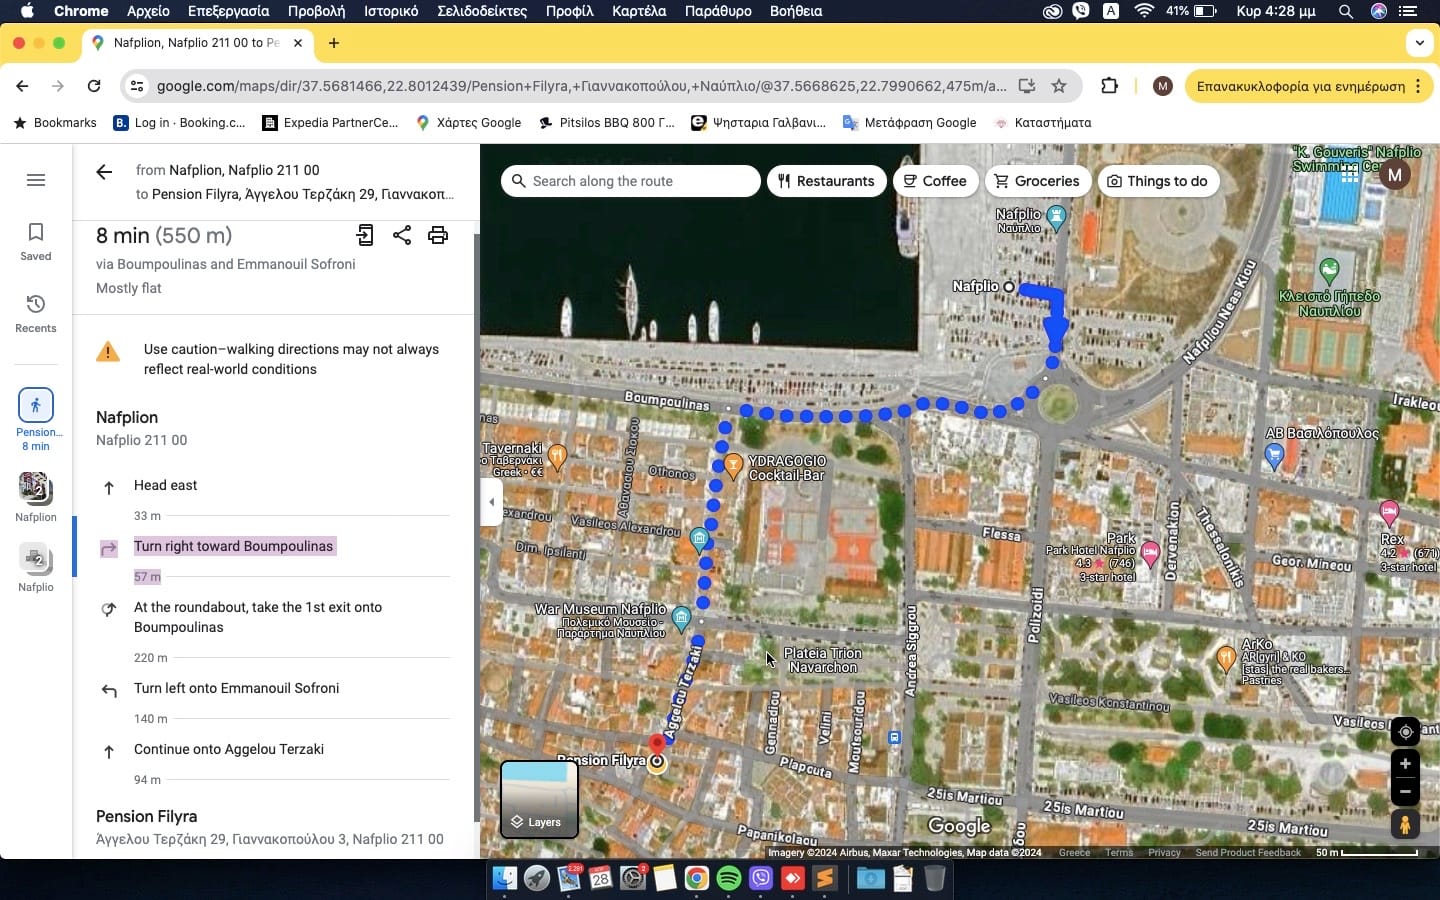Viewport: 1440px width, 900px height.
Task: Open the Layers map type switcher
Action: 539,798
